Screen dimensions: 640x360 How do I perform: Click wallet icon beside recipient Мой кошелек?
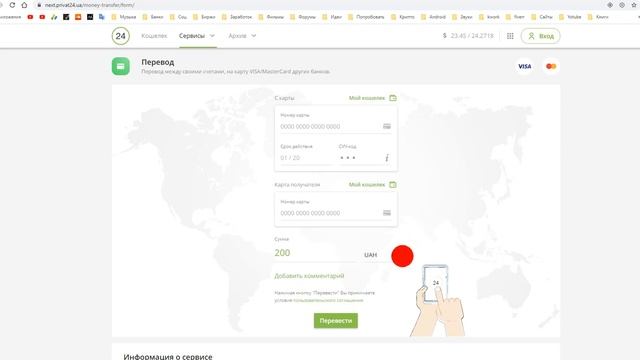(x=393, y=184)
